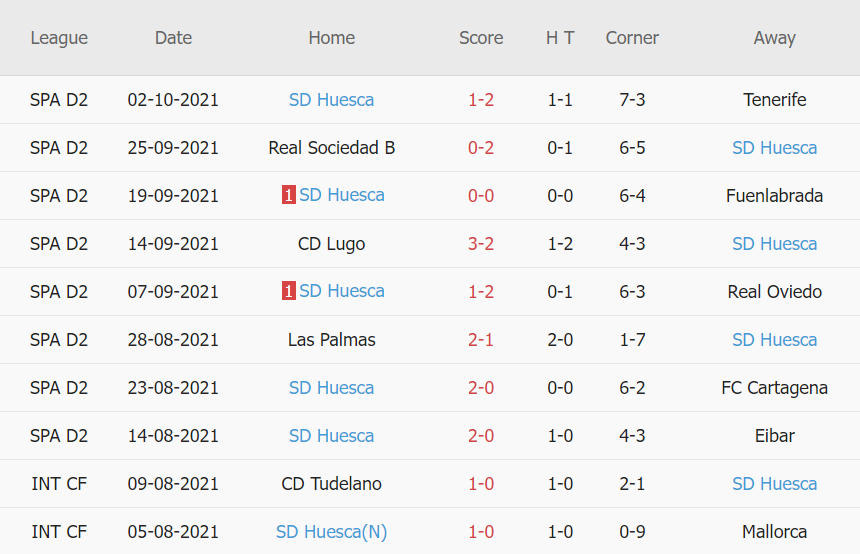860x554 pixels.
Task: Click the Away column header
Action: pyautogui.click(x=774, y=38)
